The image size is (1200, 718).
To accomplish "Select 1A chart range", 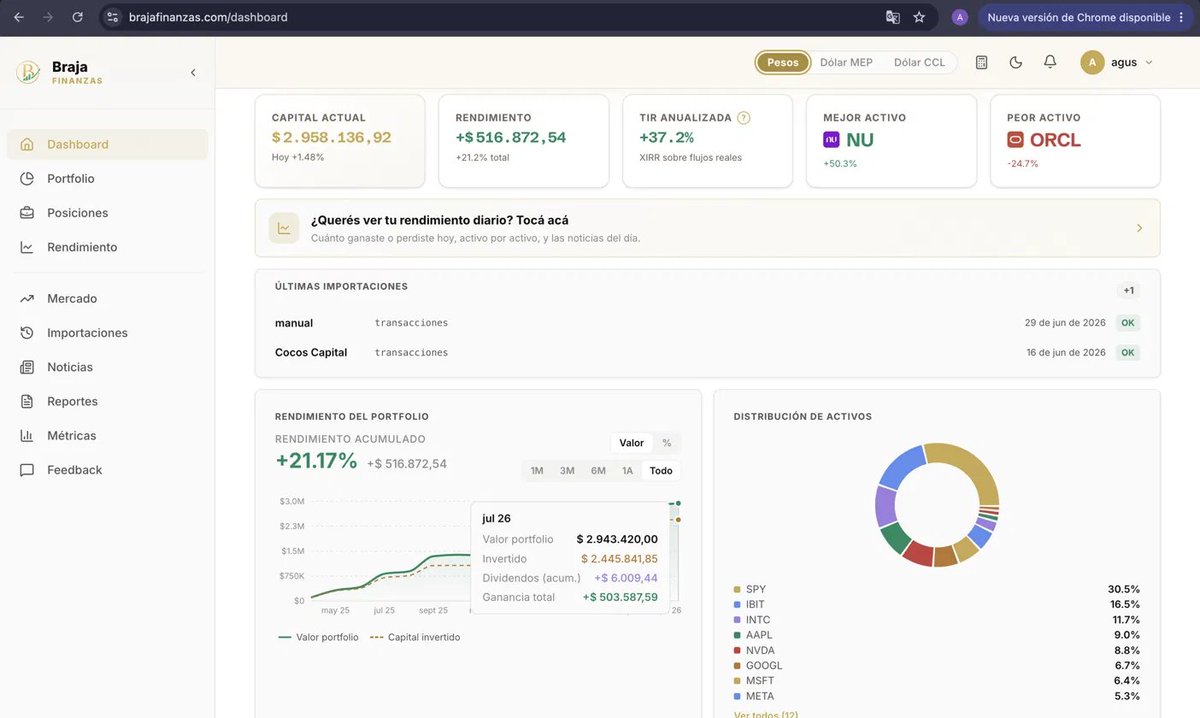I will pos(628,471).
